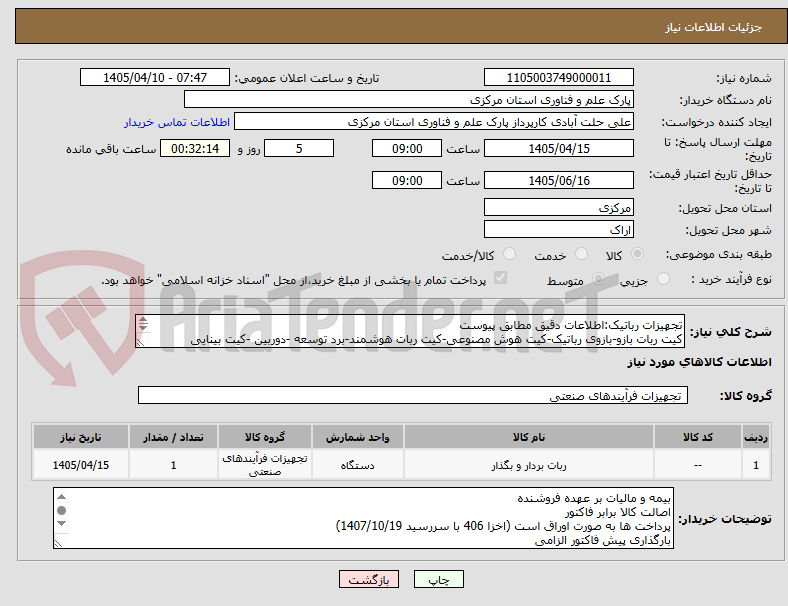Click the response deadline hour 09:00 field
Viewport: 788px width, 606px height.
[x=407, y=148]
